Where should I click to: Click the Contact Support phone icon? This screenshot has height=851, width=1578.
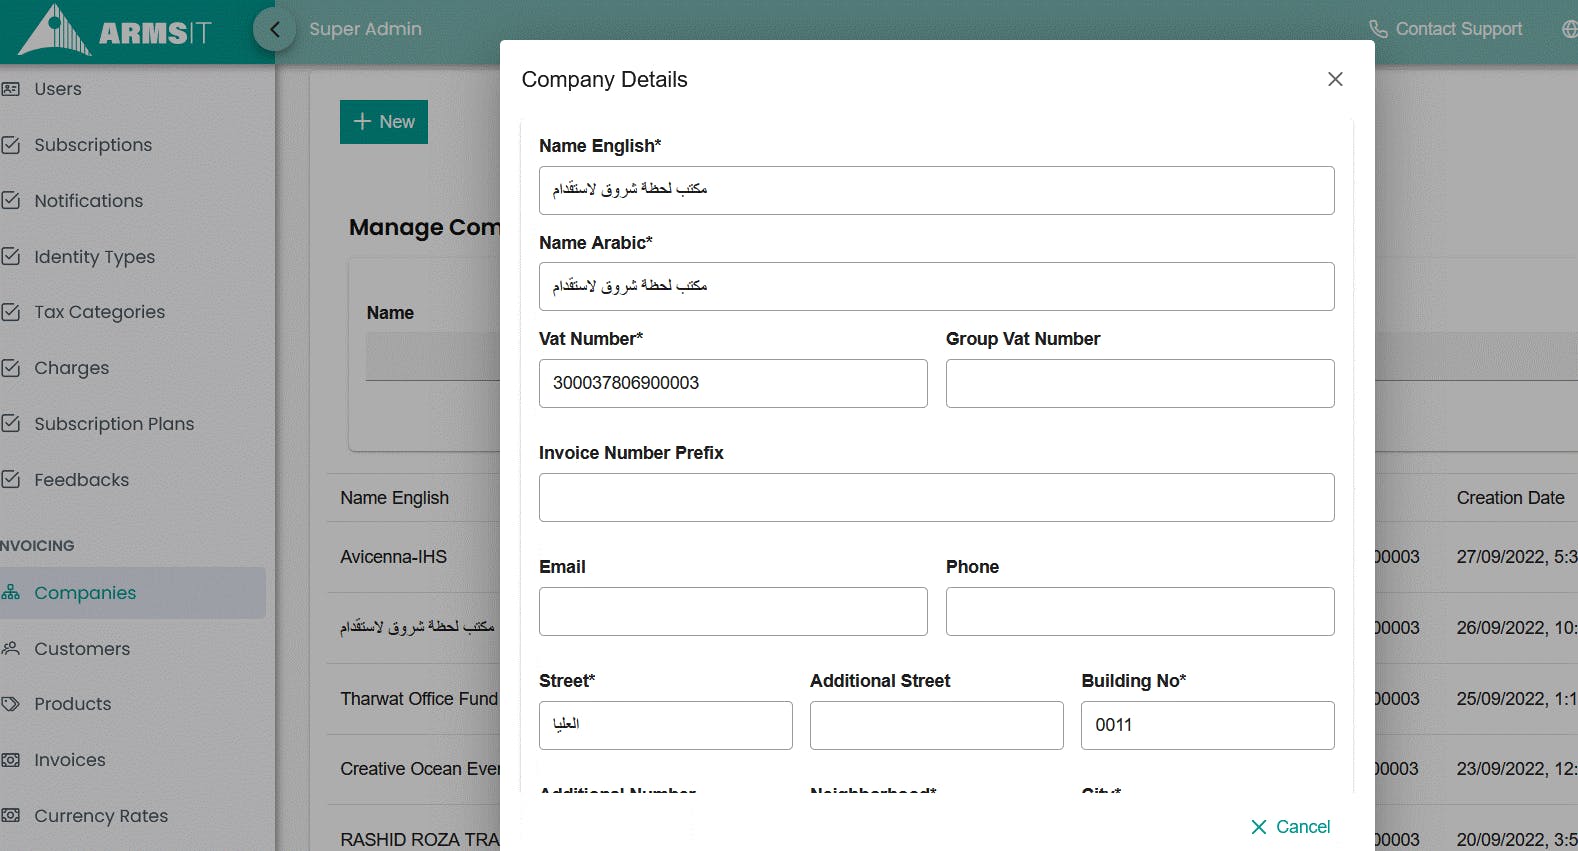[x=1378, y=29]
